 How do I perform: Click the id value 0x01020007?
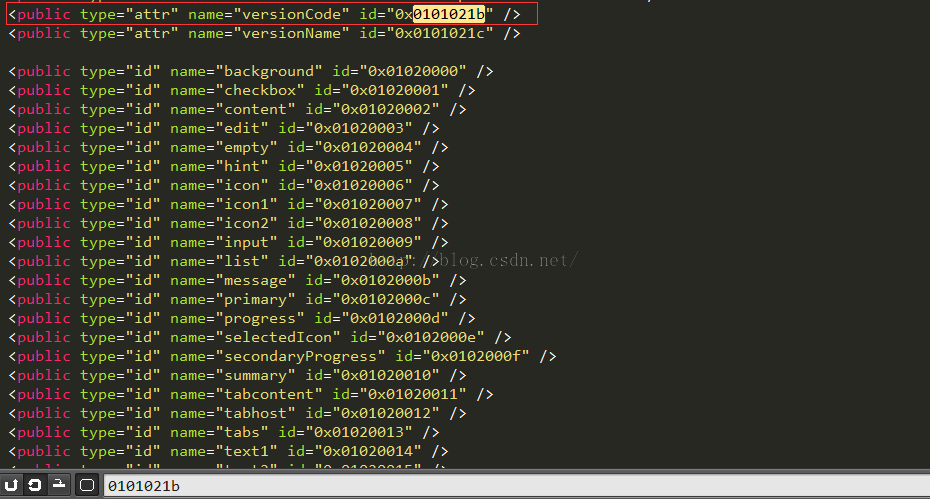pyautogui.click(x=368, y=204)
